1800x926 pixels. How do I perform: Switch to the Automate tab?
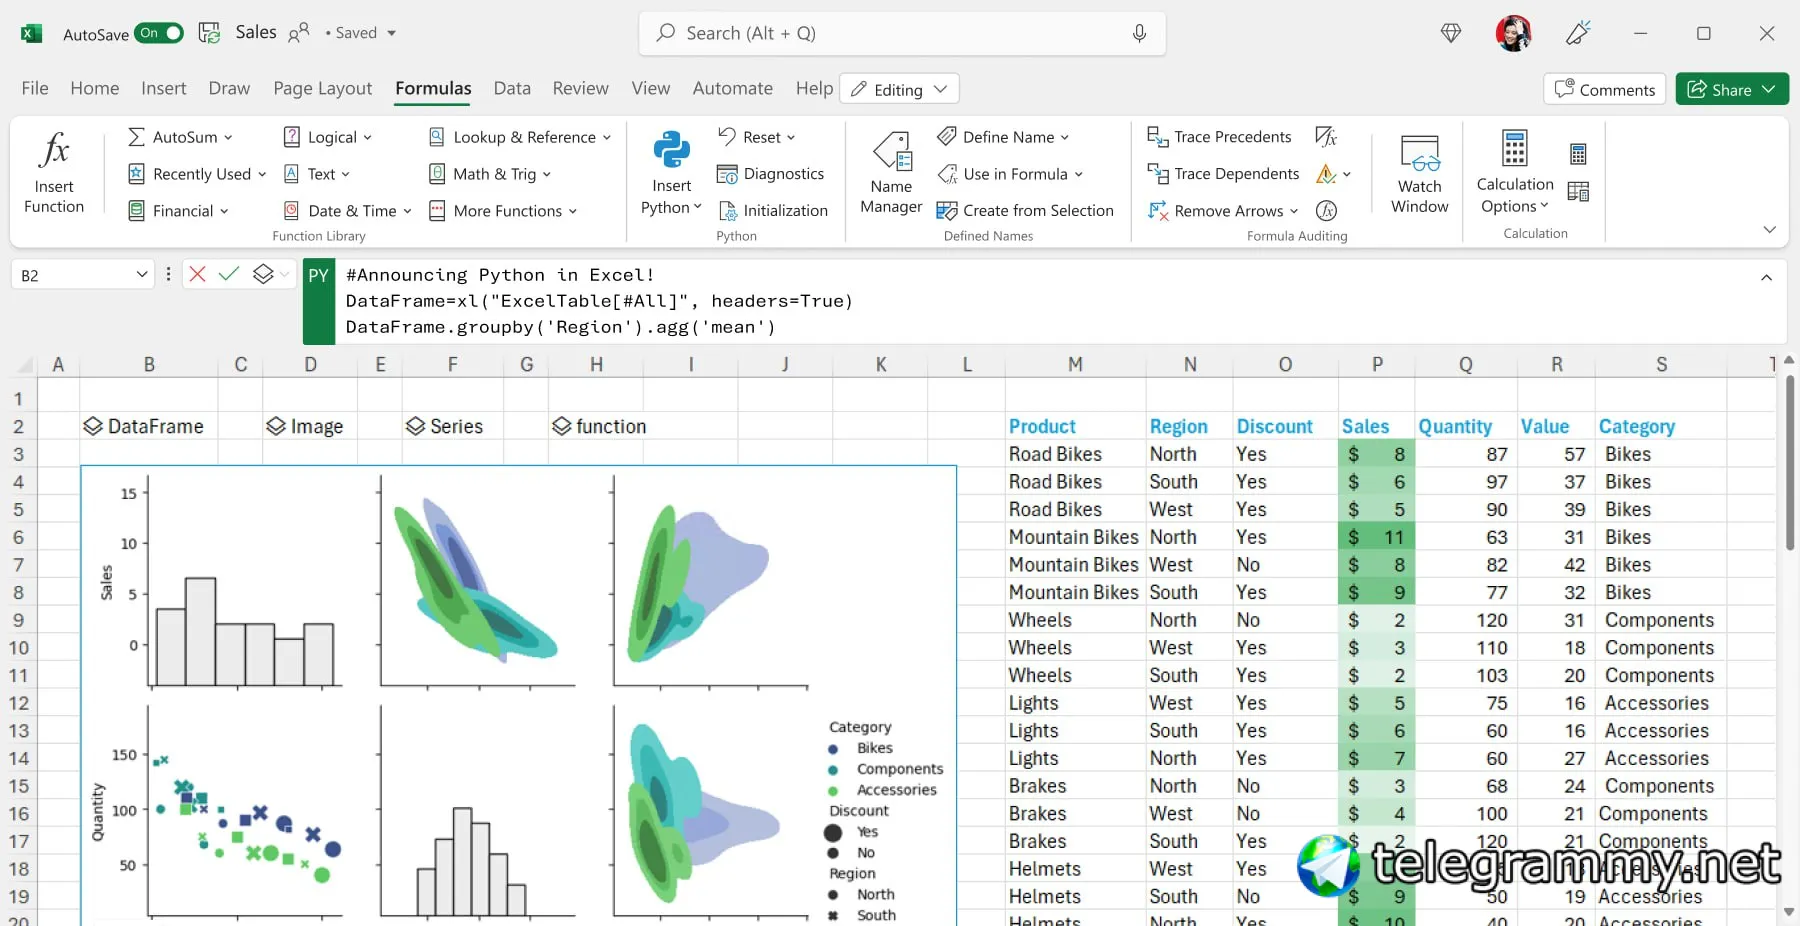pos(733,88)
